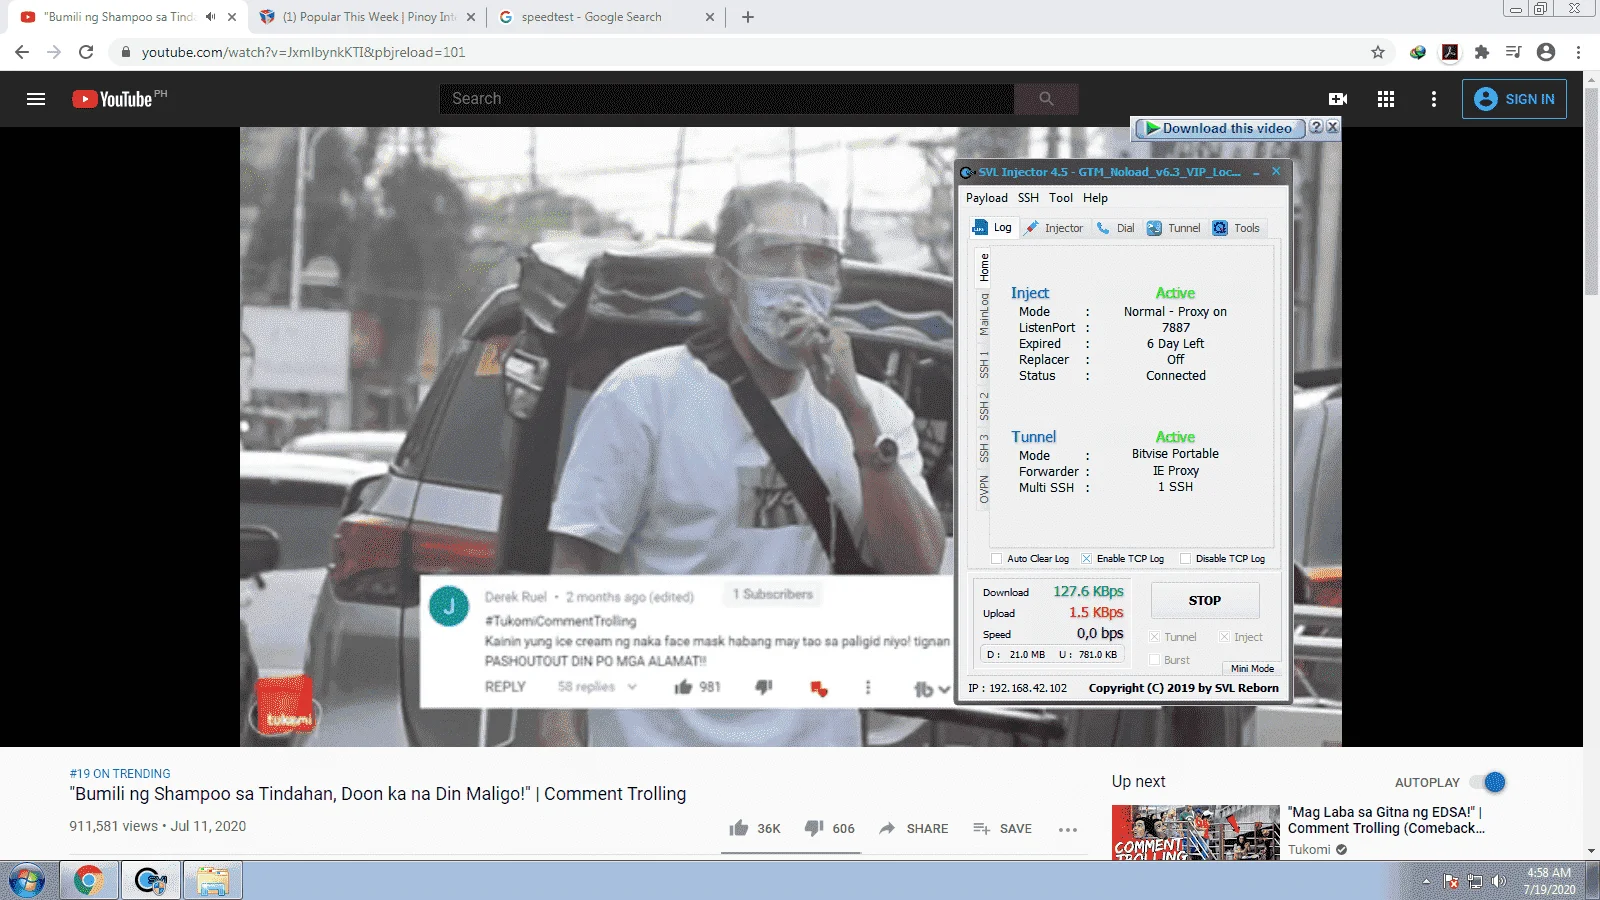Screen dimensions: 1600x900
Task: Switch to the Dial tab
Action: point(1115,228)
